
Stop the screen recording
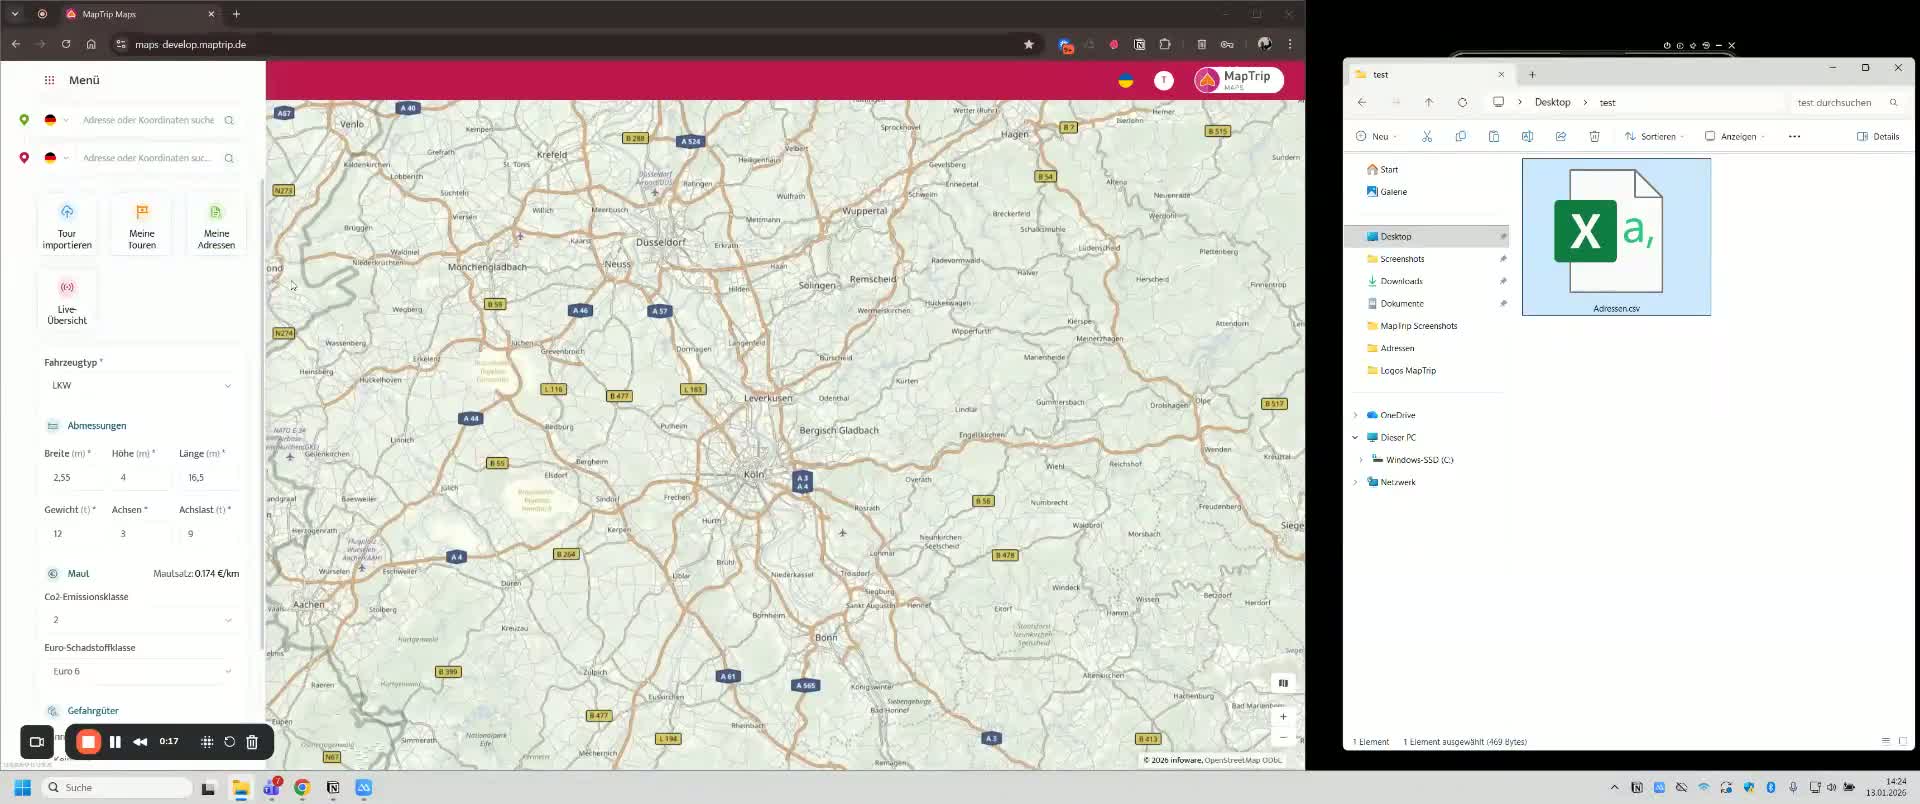click(88, 742)
